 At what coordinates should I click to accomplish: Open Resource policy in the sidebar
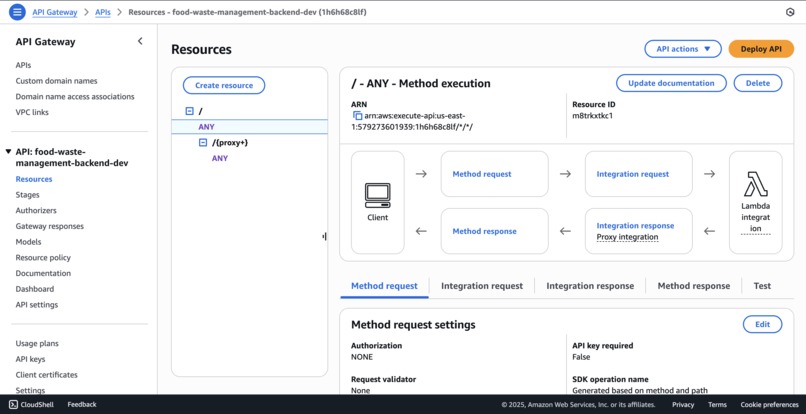[x=43, y=258]
